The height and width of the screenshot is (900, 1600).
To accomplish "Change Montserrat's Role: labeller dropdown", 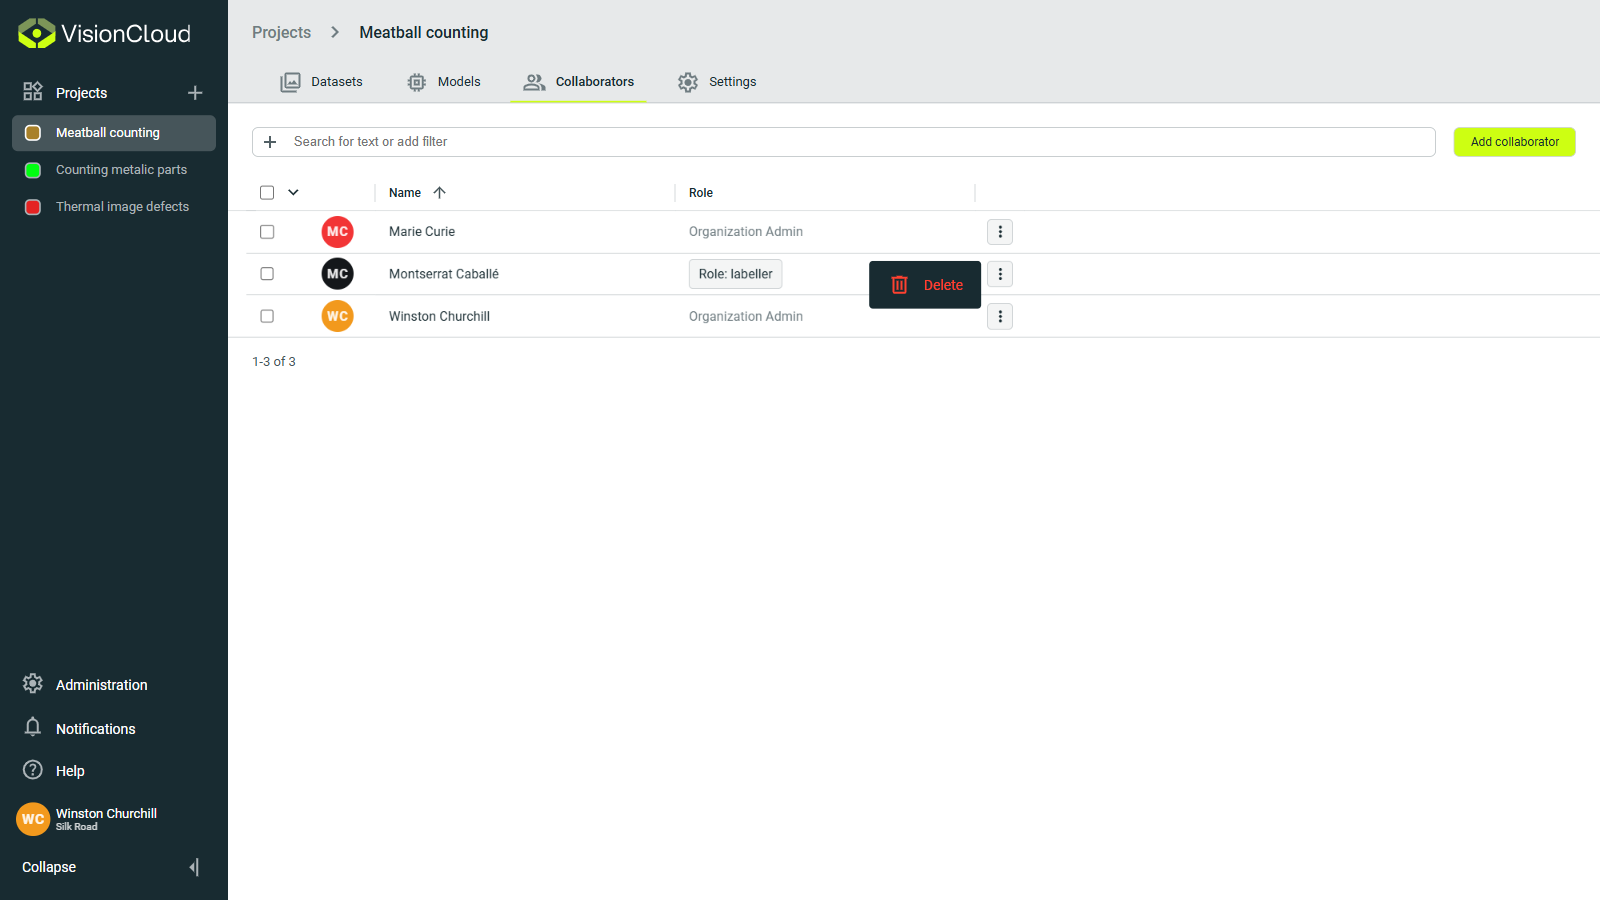I will pos(735,274).
